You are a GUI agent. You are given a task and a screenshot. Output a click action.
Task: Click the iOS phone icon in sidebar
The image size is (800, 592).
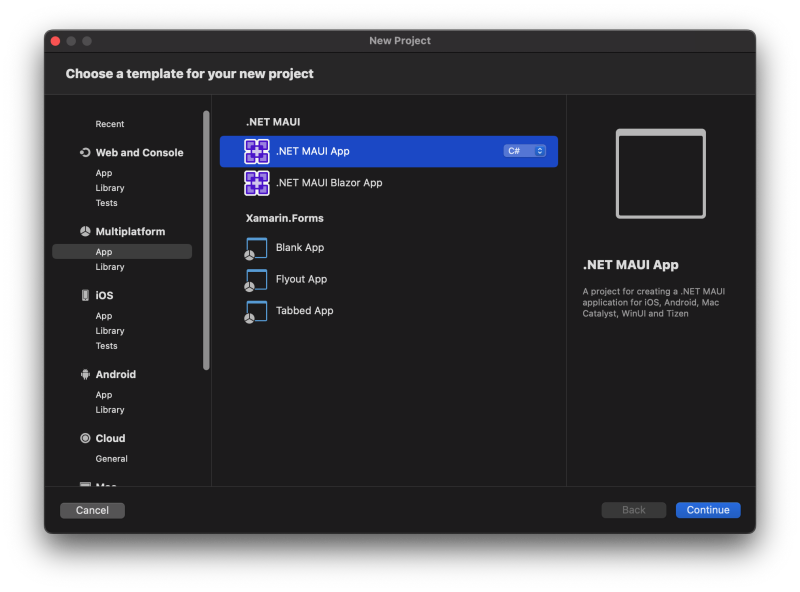pos(85,296)
